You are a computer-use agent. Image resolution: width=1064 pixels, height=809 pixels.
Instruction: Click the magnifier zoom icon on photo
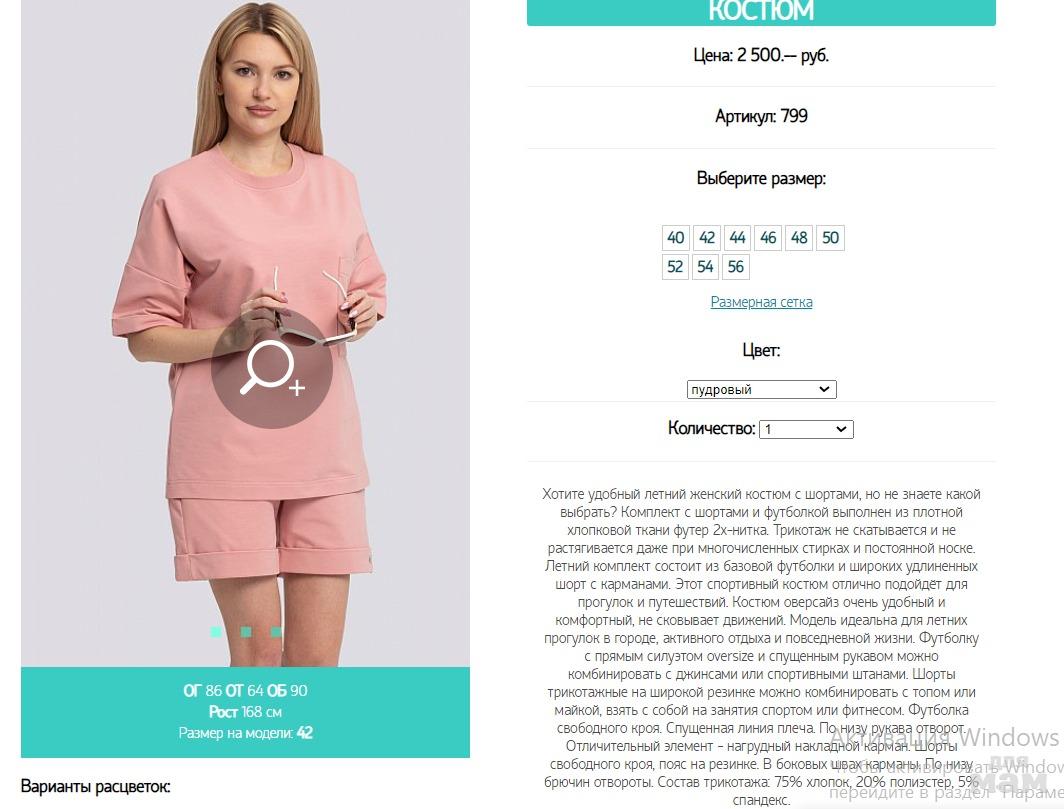click(x=271, y=369)
